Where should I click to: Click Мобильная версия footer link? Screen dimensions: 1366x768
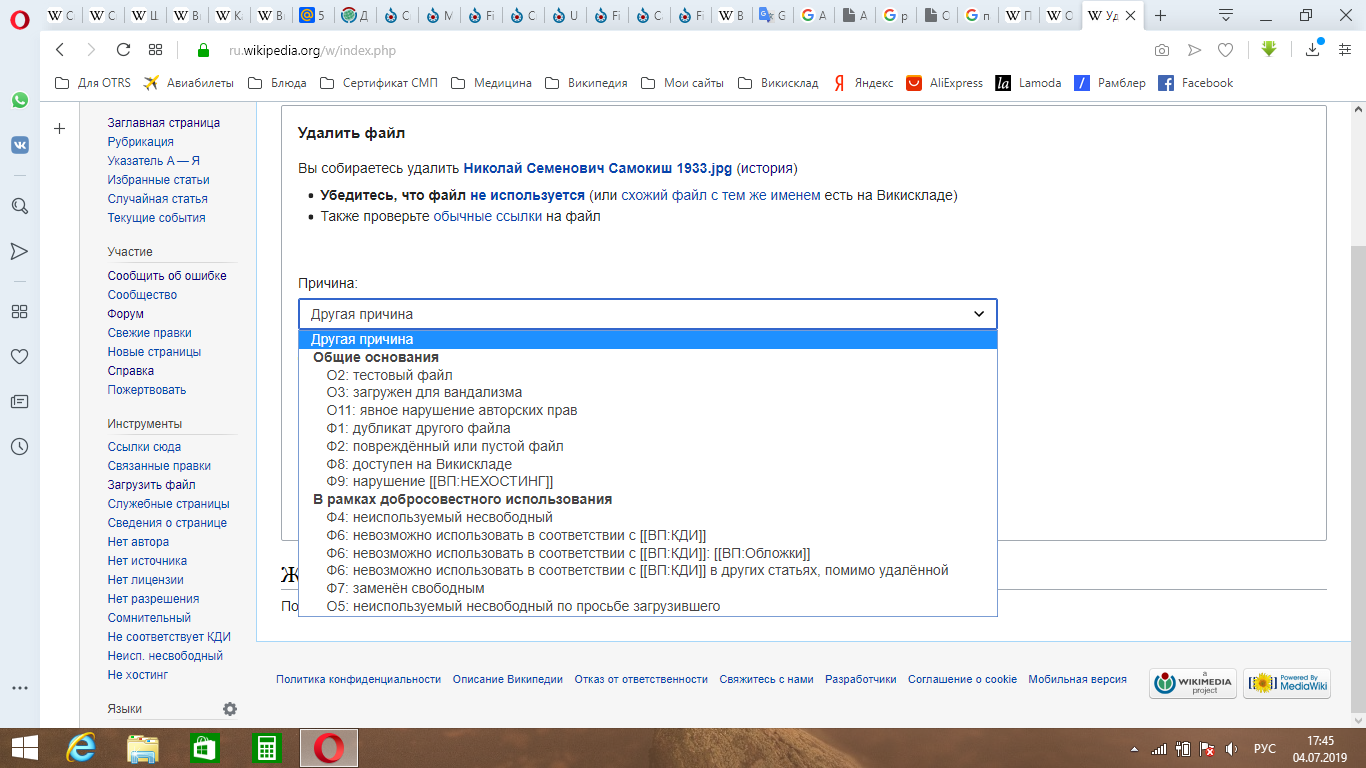coord(1077,679)
